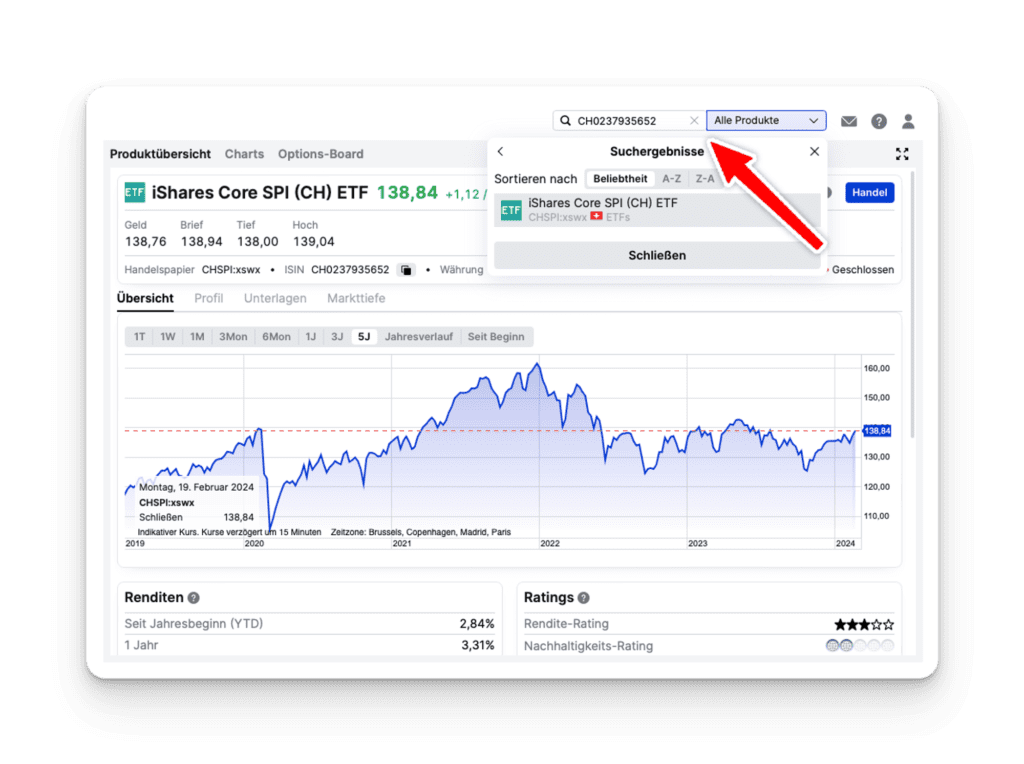Viewport: 1024px width, 764px height.
Task: Click the 1 Jahr return value 3,31%
Action: (x=478, y=646)
